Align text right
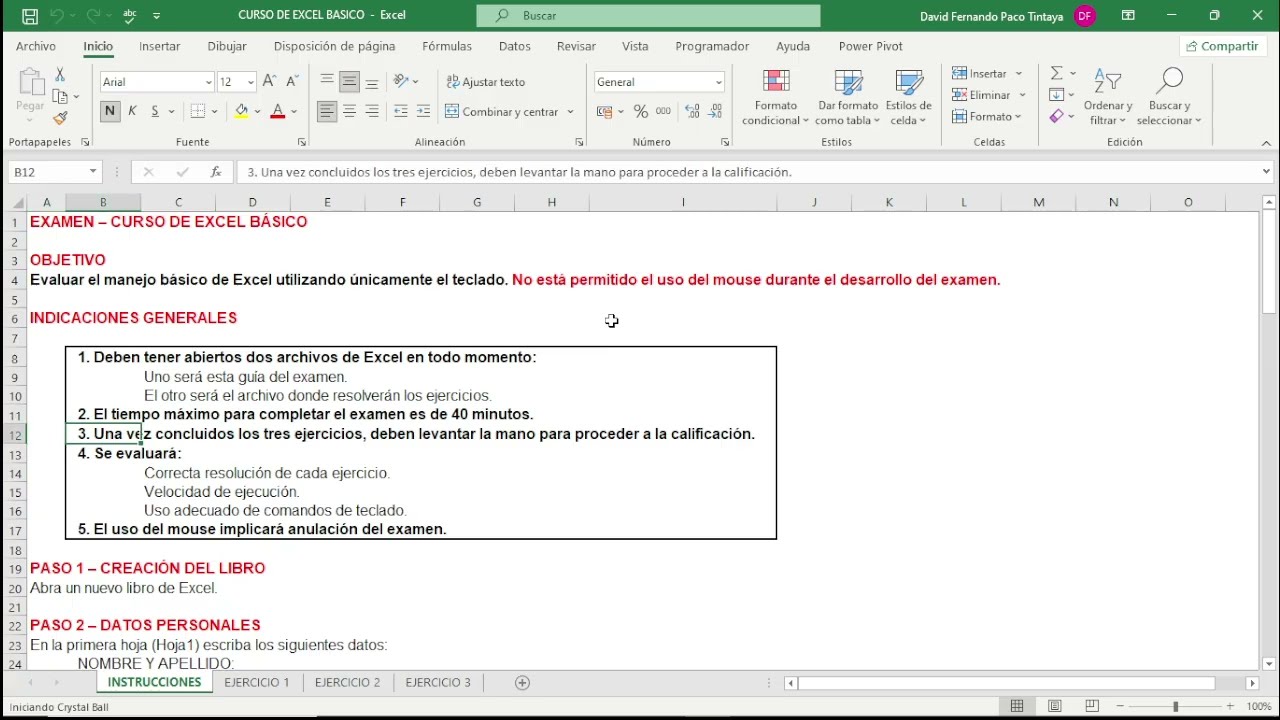This screenshot has width=1280, height=720. [x=372, y=112]
